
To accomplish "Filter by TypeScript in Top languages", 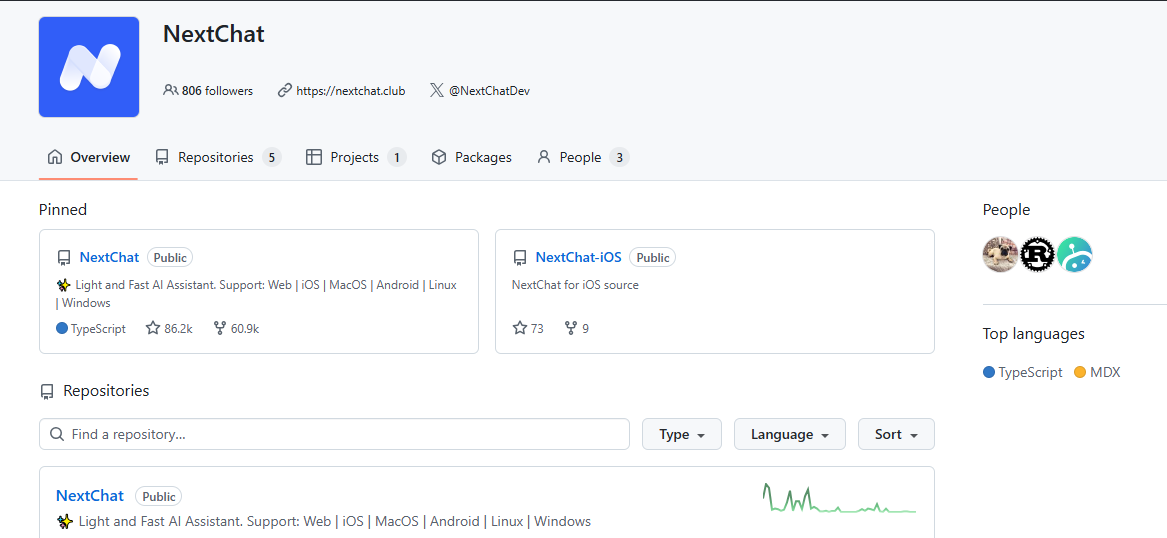I will (x=1029, y=372).
